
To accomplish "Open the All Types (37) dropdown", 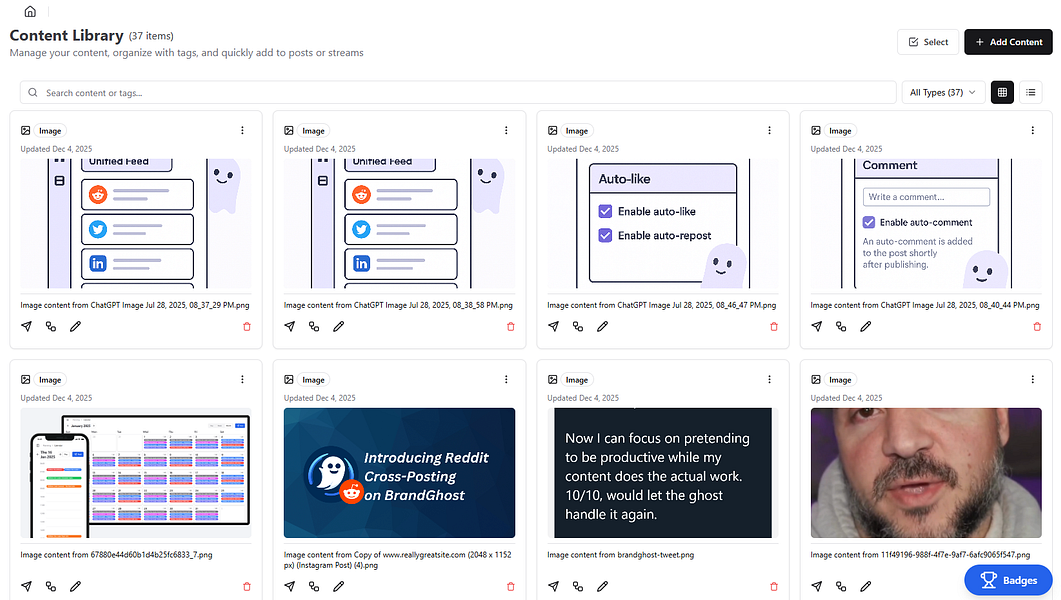I will (943, 93).
